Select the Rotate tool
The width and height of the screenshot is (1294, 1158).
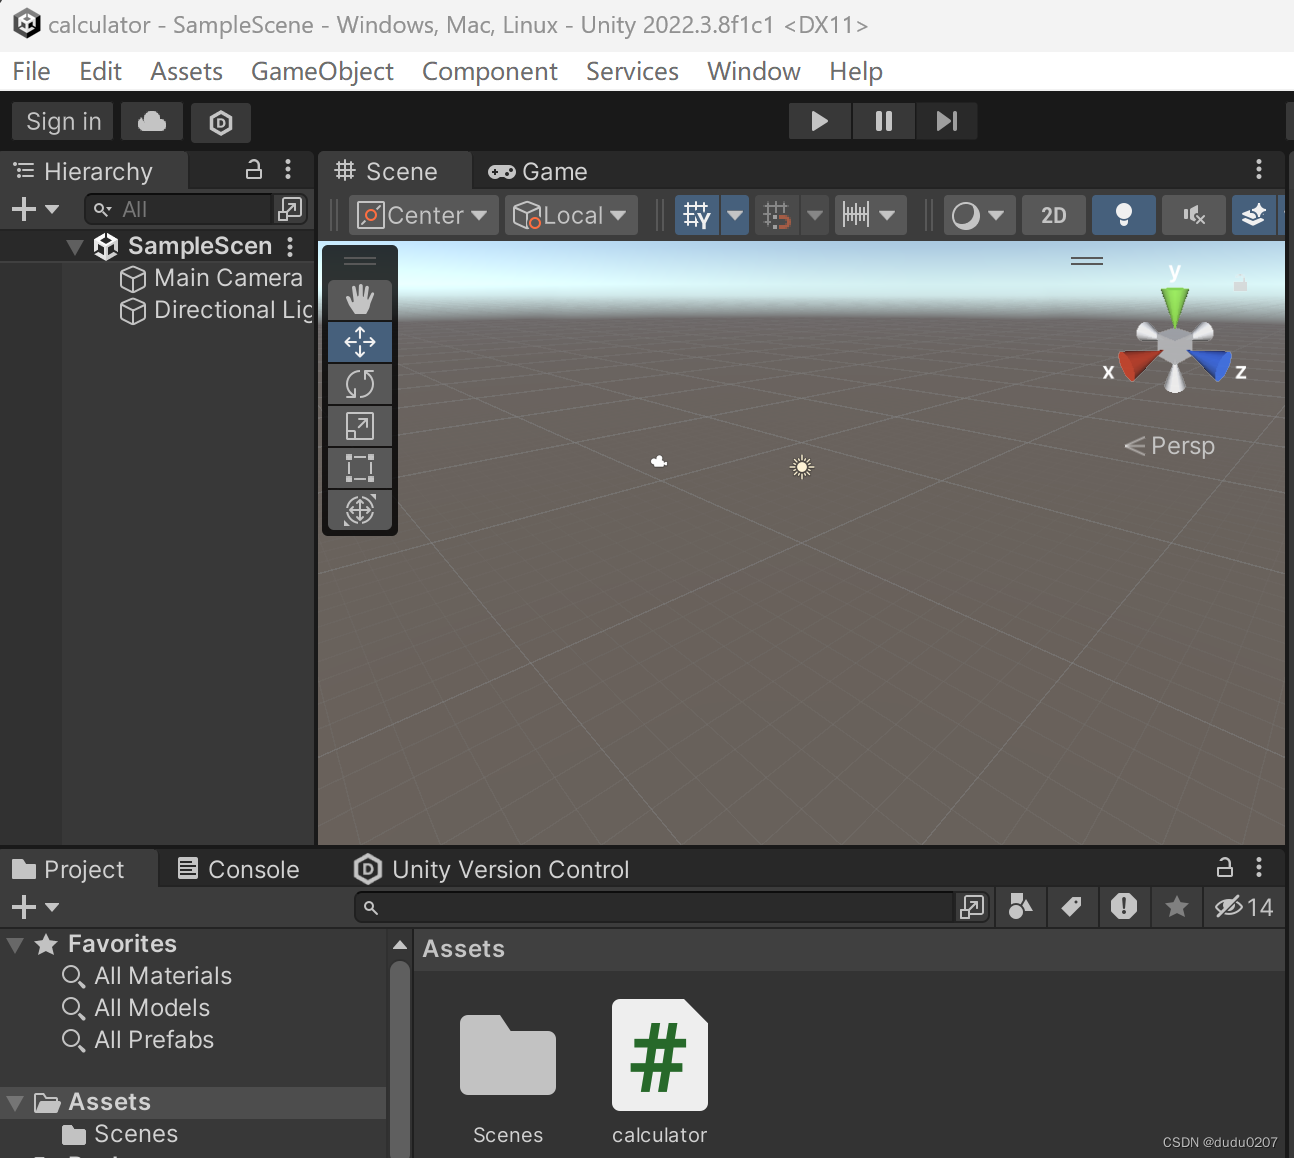click(x=359, y=383)
